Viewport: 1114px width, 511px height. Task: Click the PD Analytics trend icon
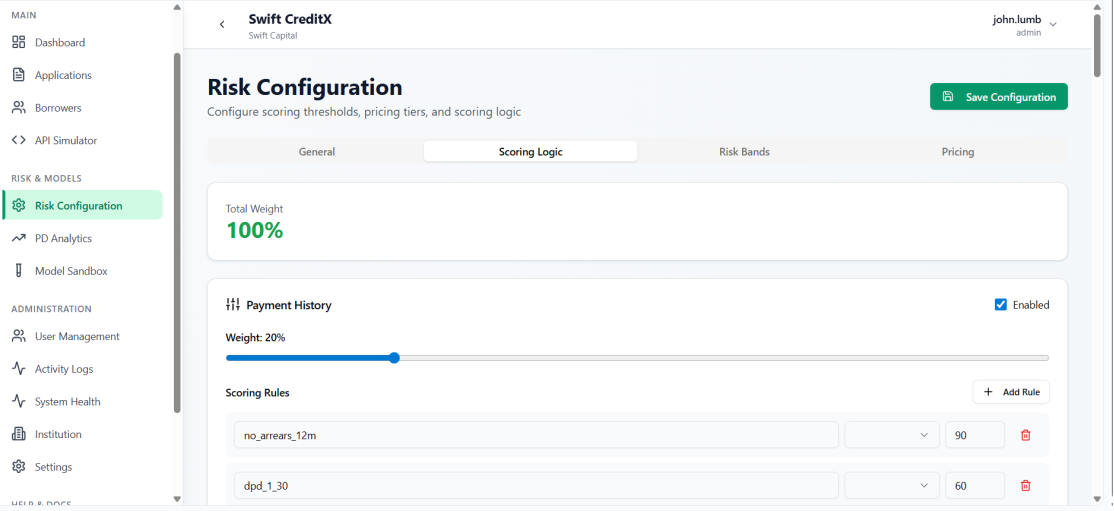(x=19, y=238)
